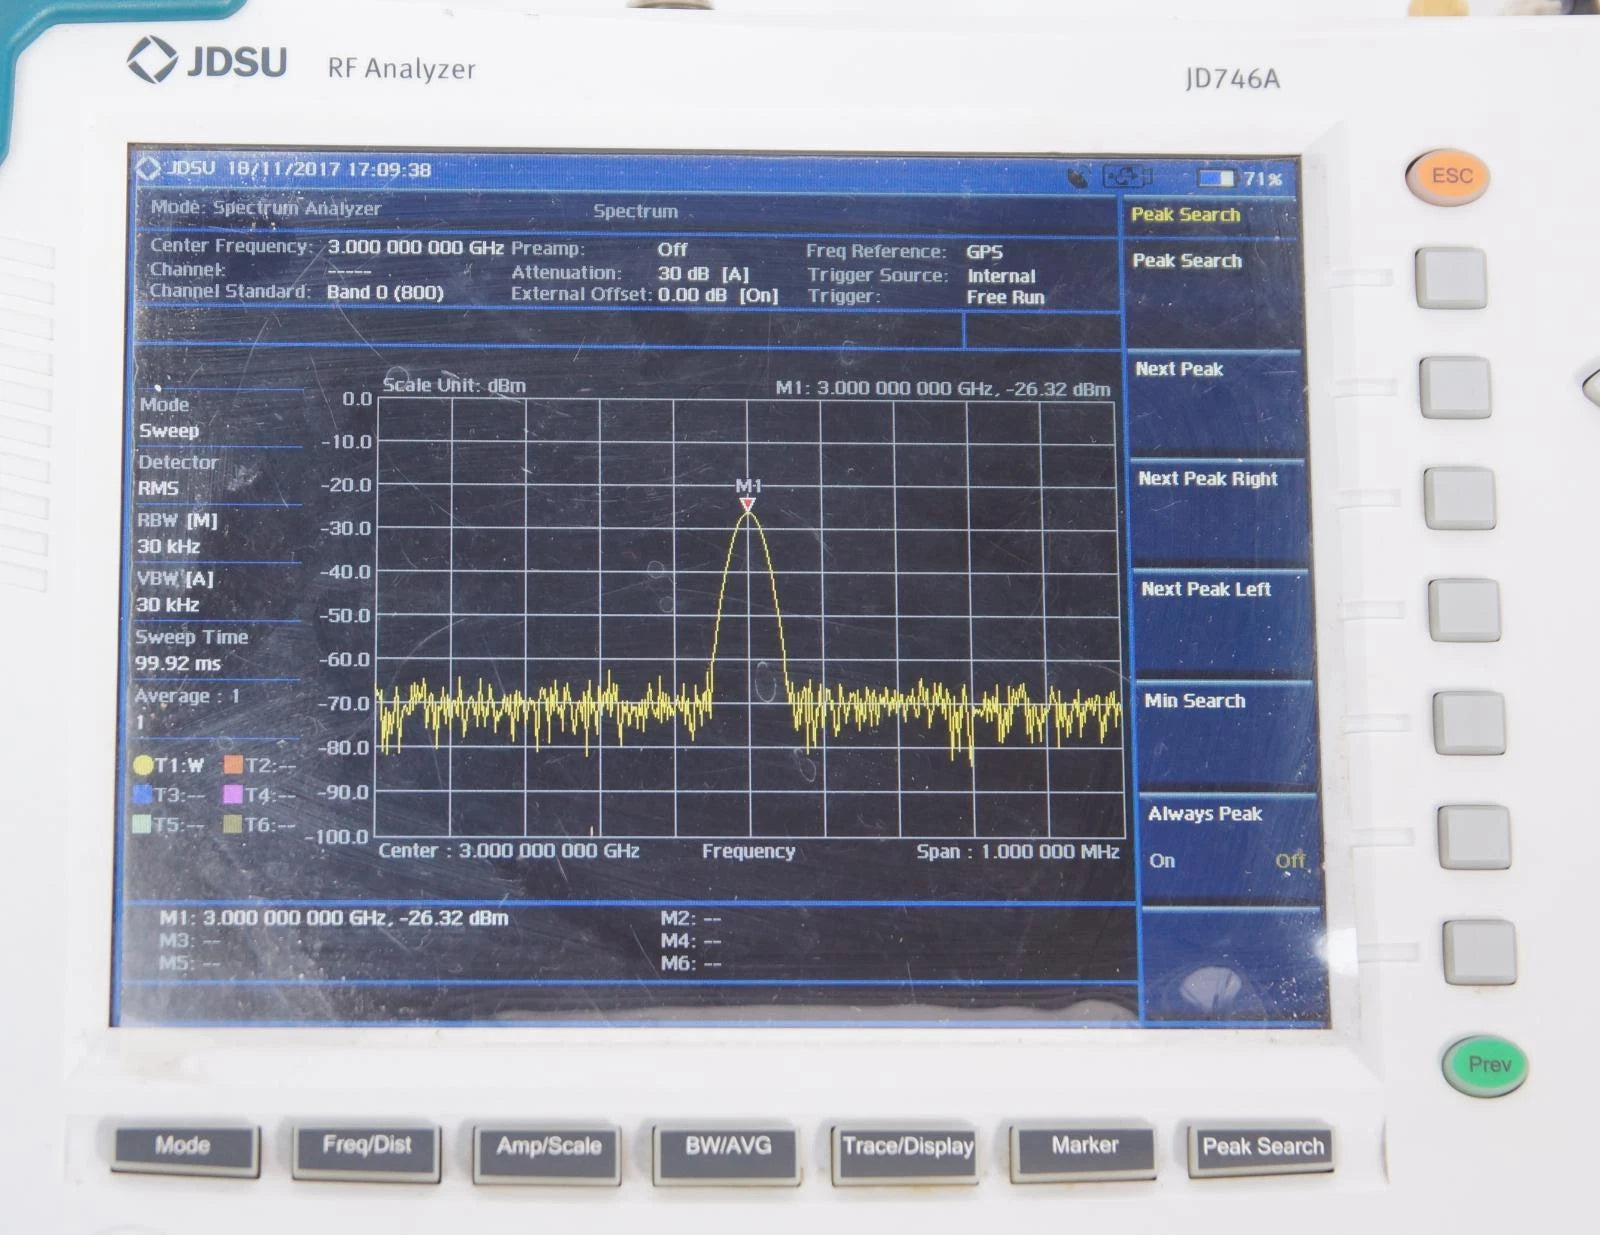Click the date and time 18/11/2017 17:09:38
Screen dimensions: 1600x1235
click(x=329, y=169)
